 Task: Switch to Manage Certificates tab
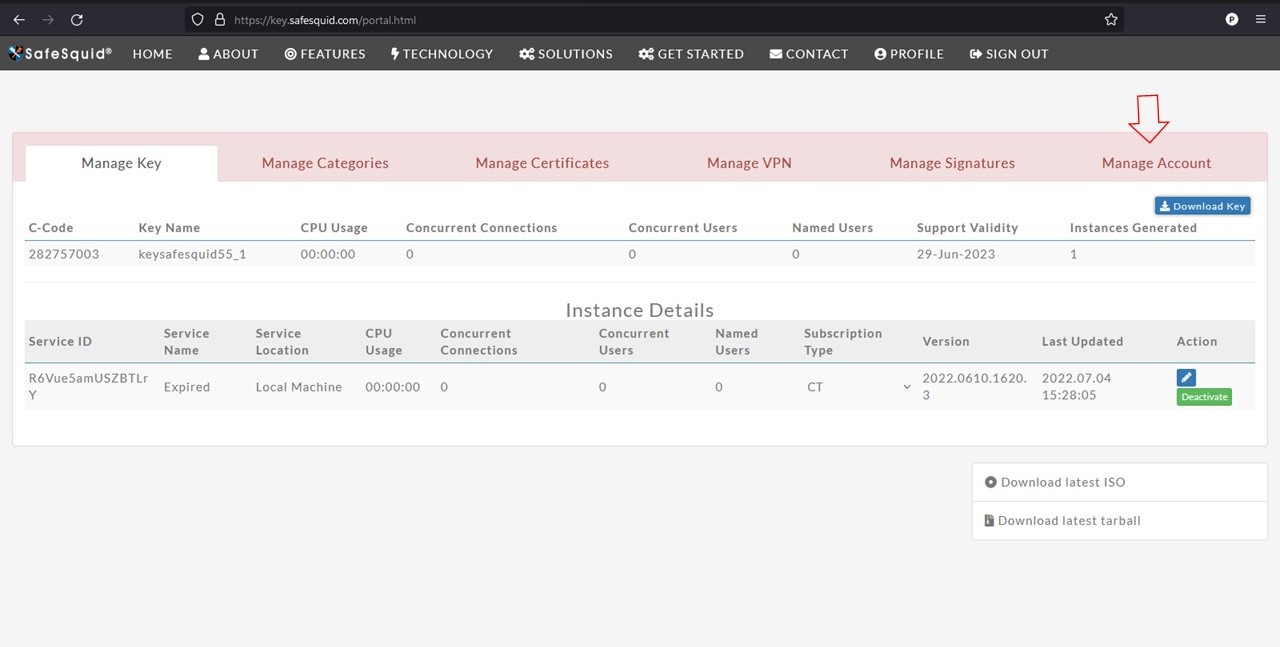[x=542, y=163]
